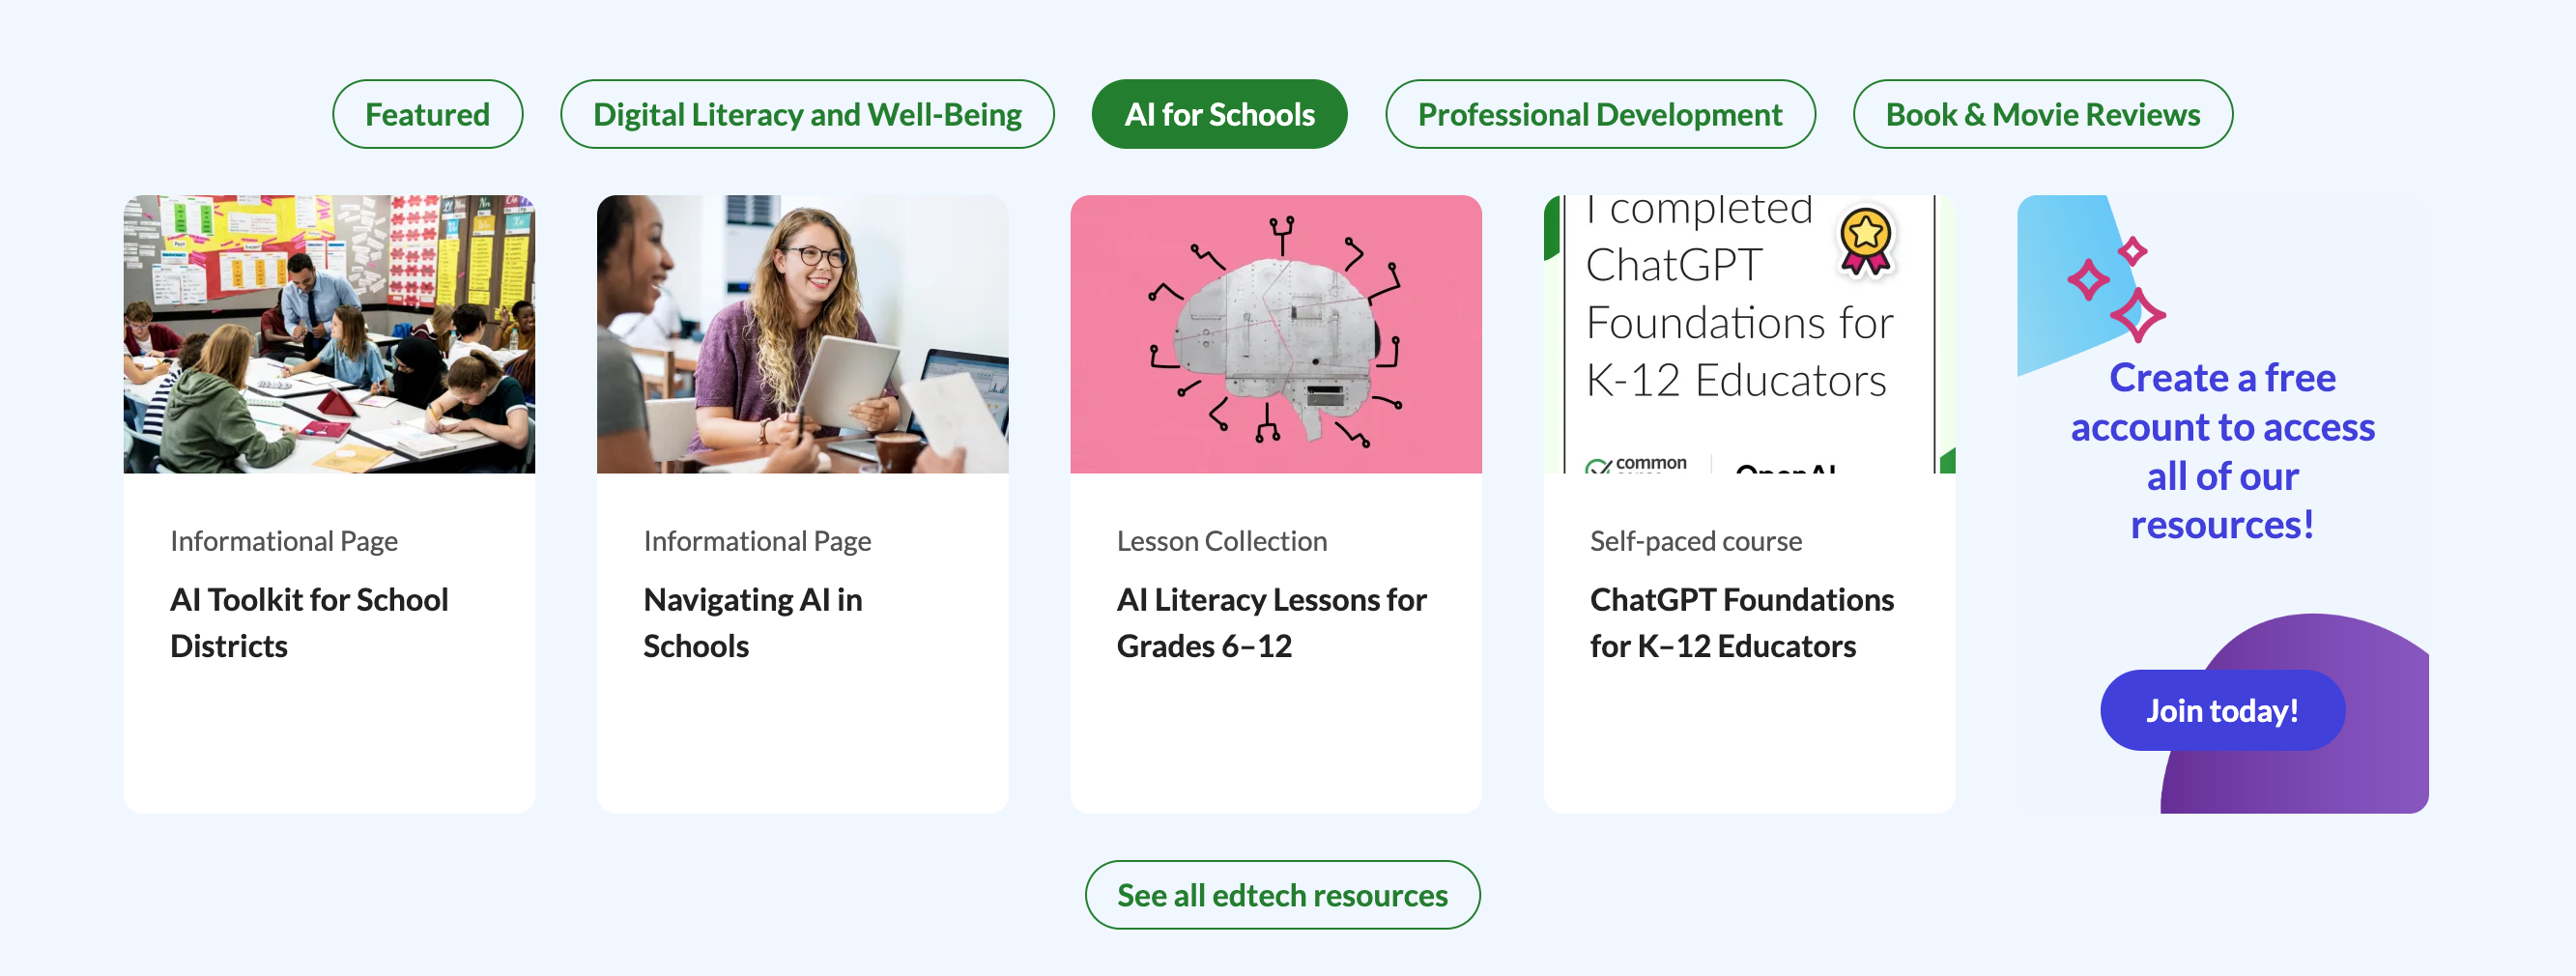Switch to Digital Literacy and Well-Being tab
Screen dimensions: 2576x976
click(806, 115)
